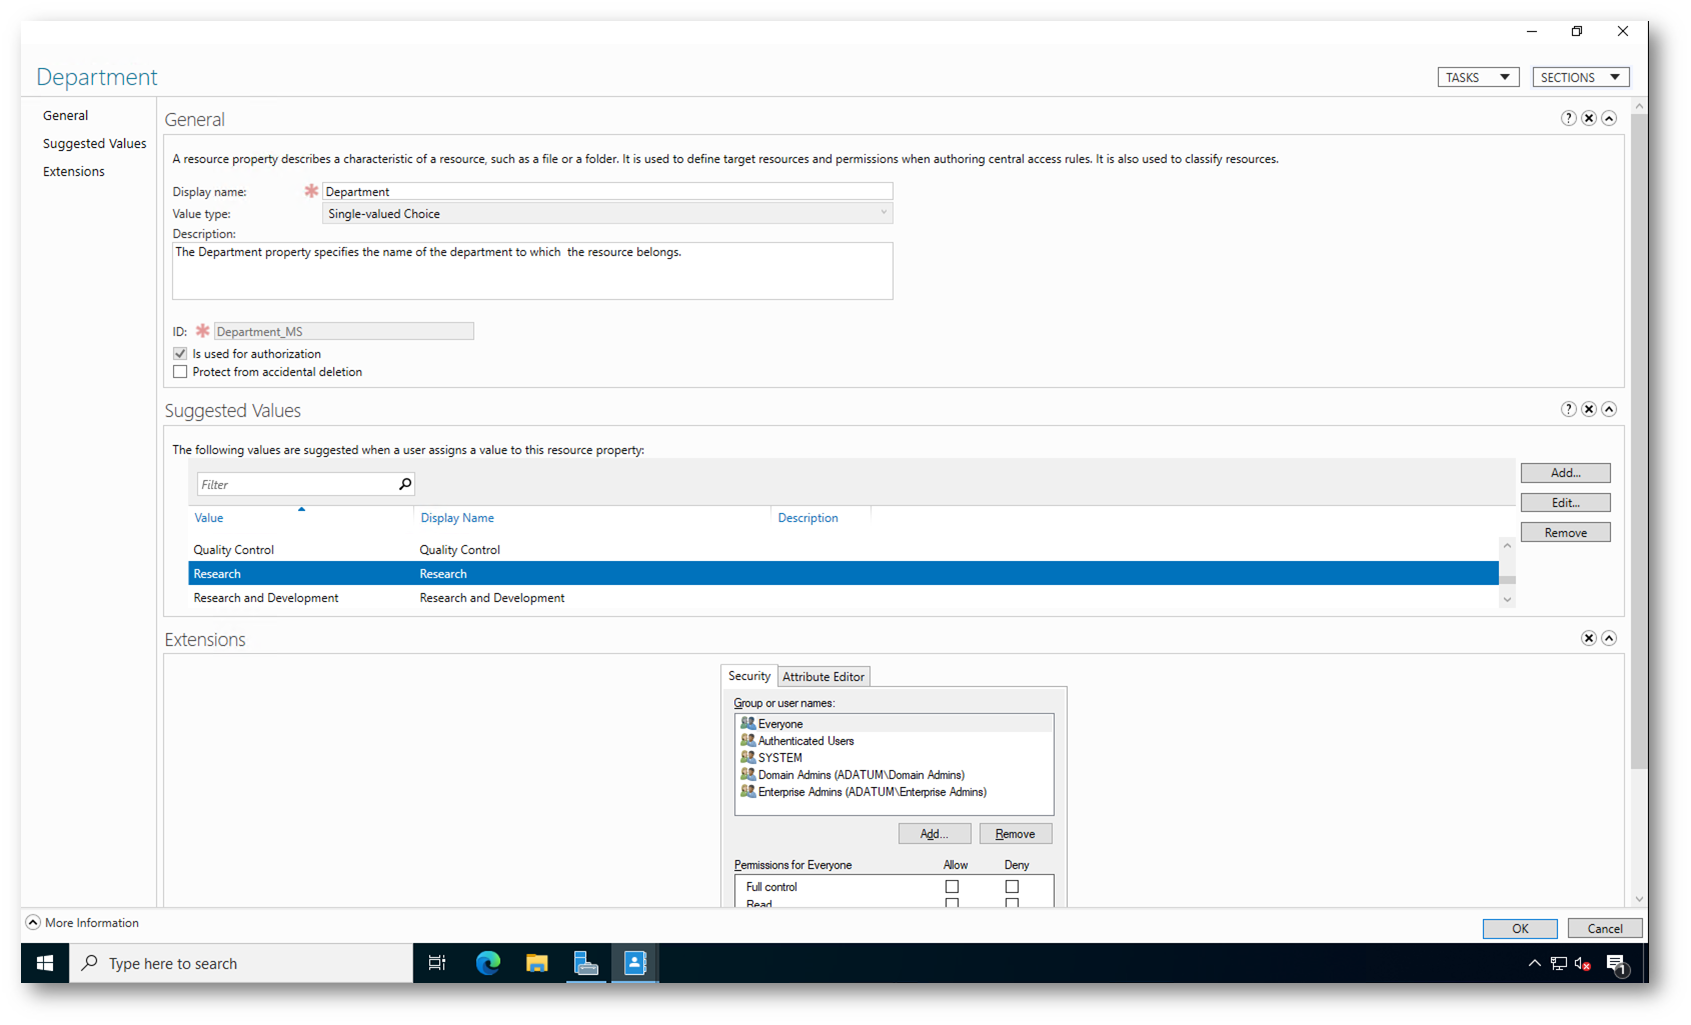Open the TASKS dropdown menu
This screenshot has height=1025, width=1691.
1478,77
